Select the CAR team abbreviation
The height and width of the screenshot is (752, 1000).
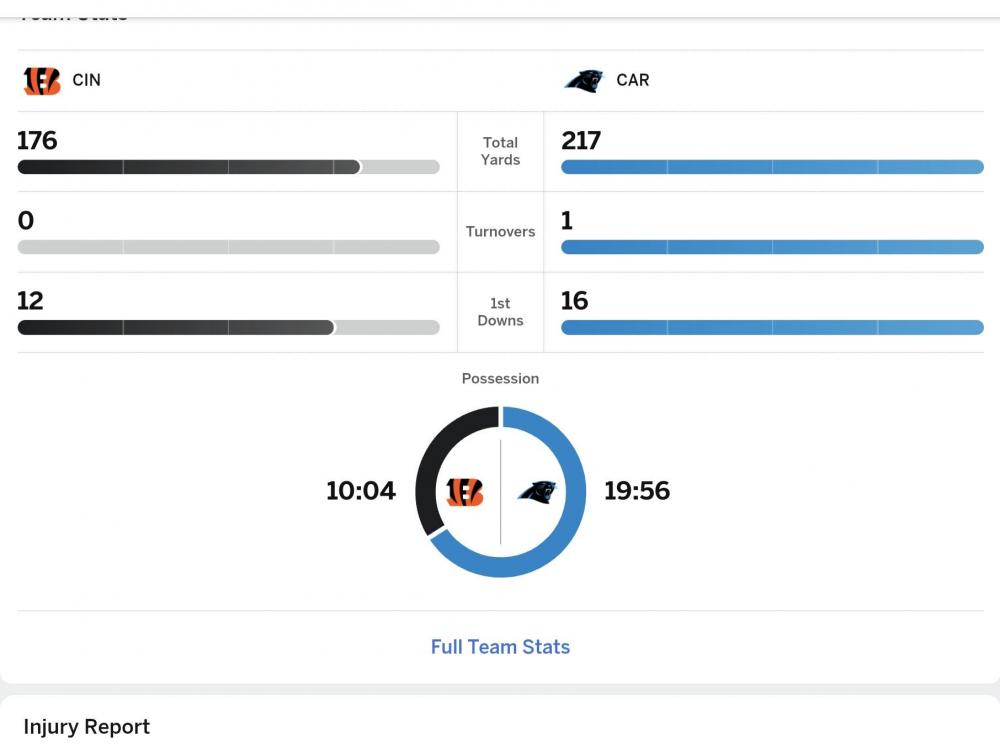coord(632,80)
